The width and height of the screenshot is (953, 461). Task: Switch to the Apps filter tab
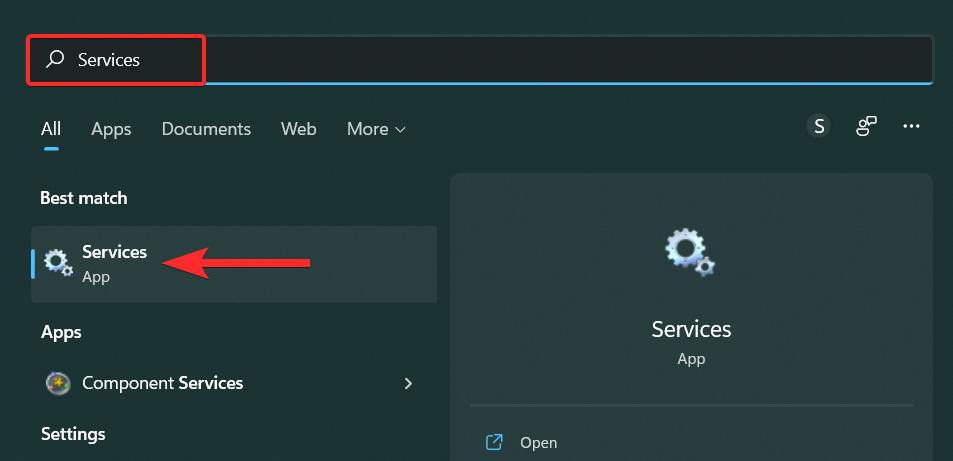click(x=111, y=129)
